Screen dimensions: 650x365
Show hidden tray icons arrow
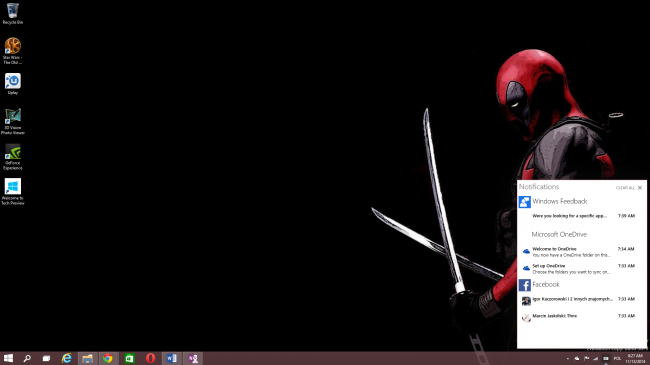568,358
